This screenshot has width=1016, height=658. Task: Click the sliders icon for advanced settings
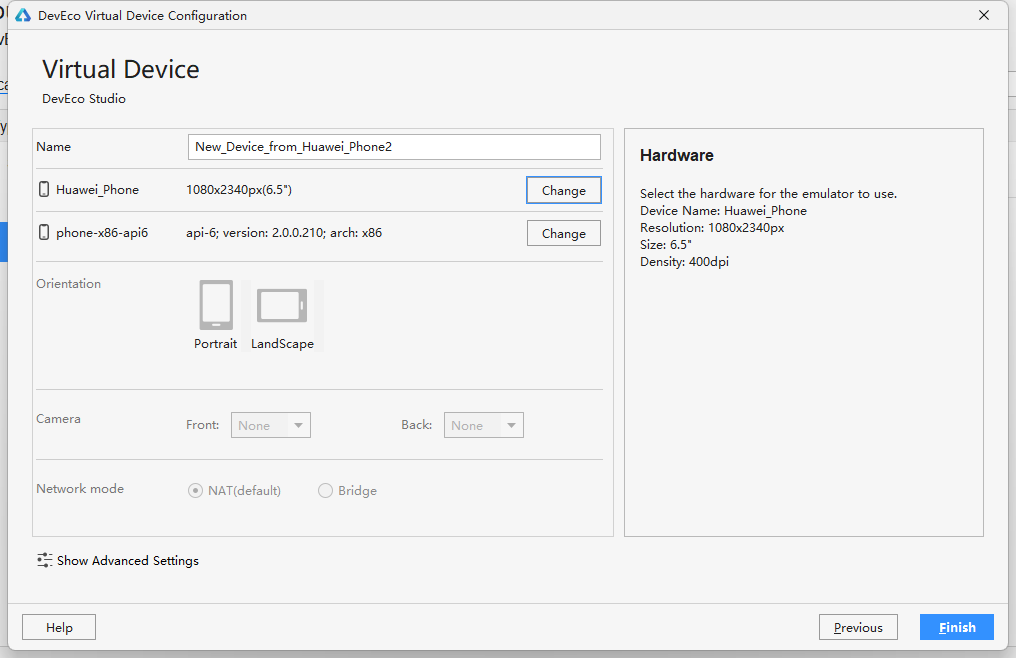coord(45,560)
